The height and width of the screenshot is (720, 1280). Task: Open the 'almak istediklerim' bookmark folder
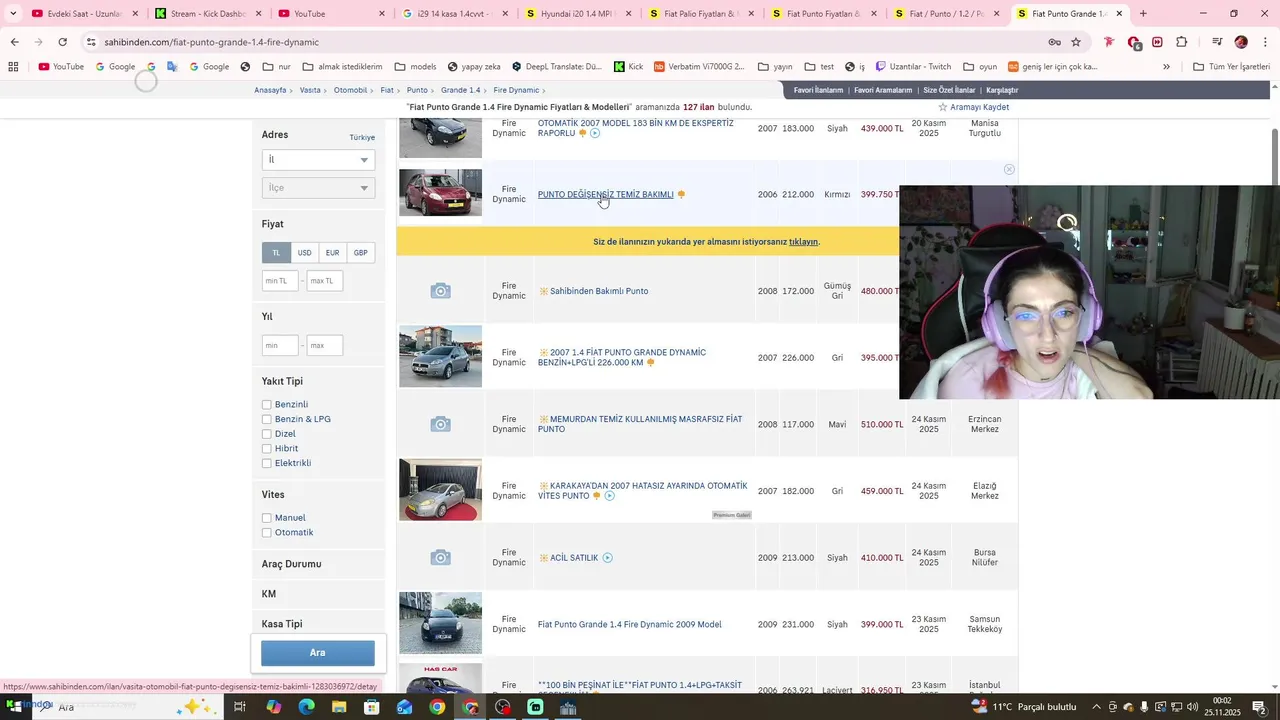(341, 67)
